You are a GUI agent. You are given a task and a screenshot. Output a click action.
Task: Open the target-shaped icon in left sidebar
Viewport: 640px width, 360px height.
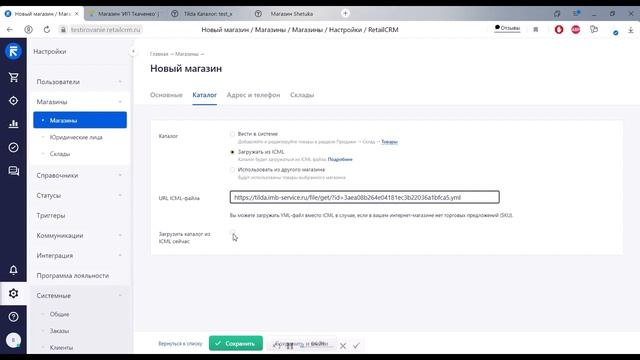pos(13,100)
